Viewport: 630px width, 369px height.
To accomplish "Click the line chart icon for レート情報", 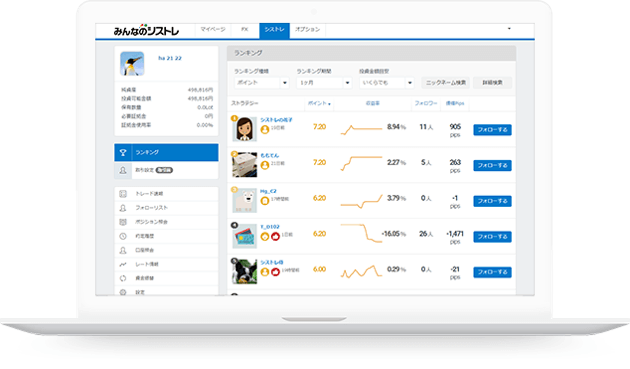I will (x=123, y=264).
